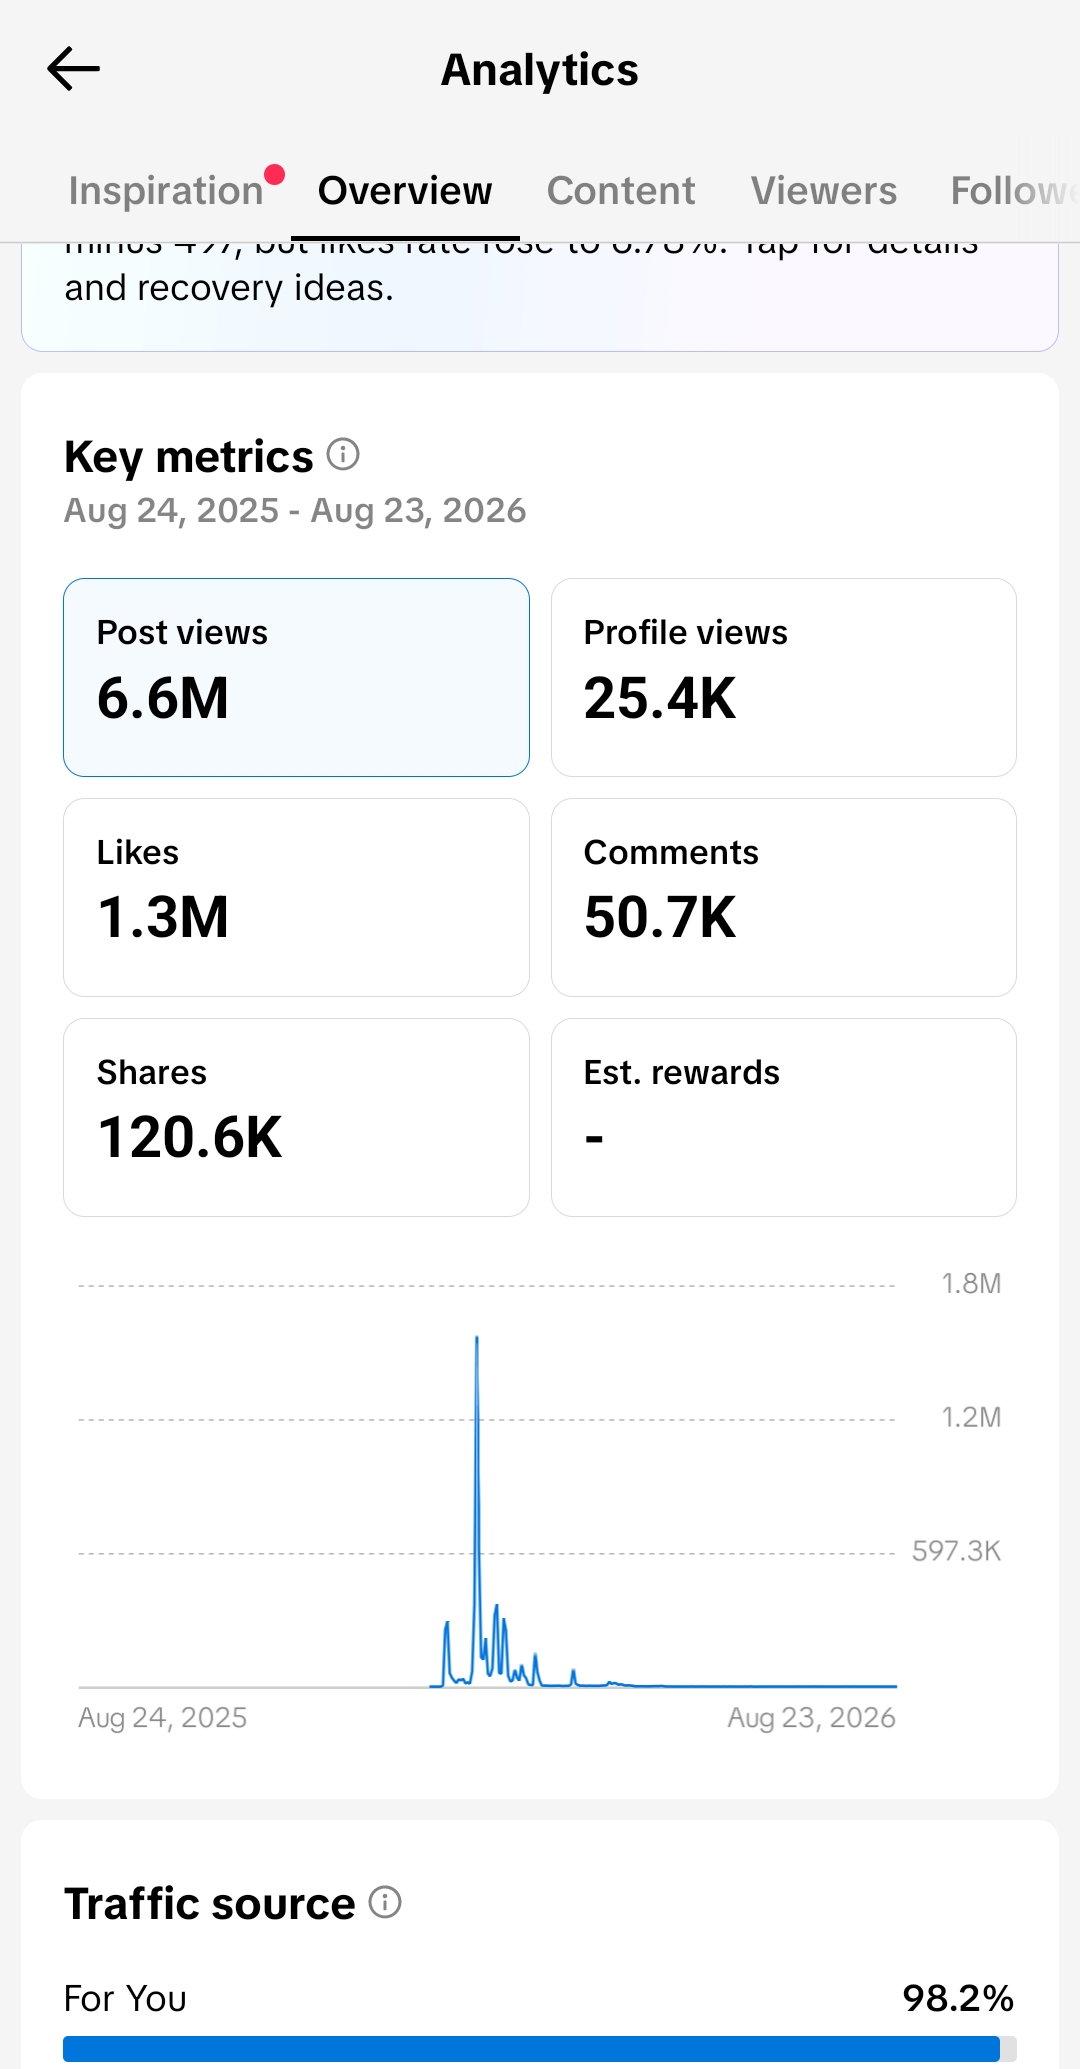Open the partially visible Followers tab
This screenshot has height=2069, width=1080.
click(x=1014, y=191)
